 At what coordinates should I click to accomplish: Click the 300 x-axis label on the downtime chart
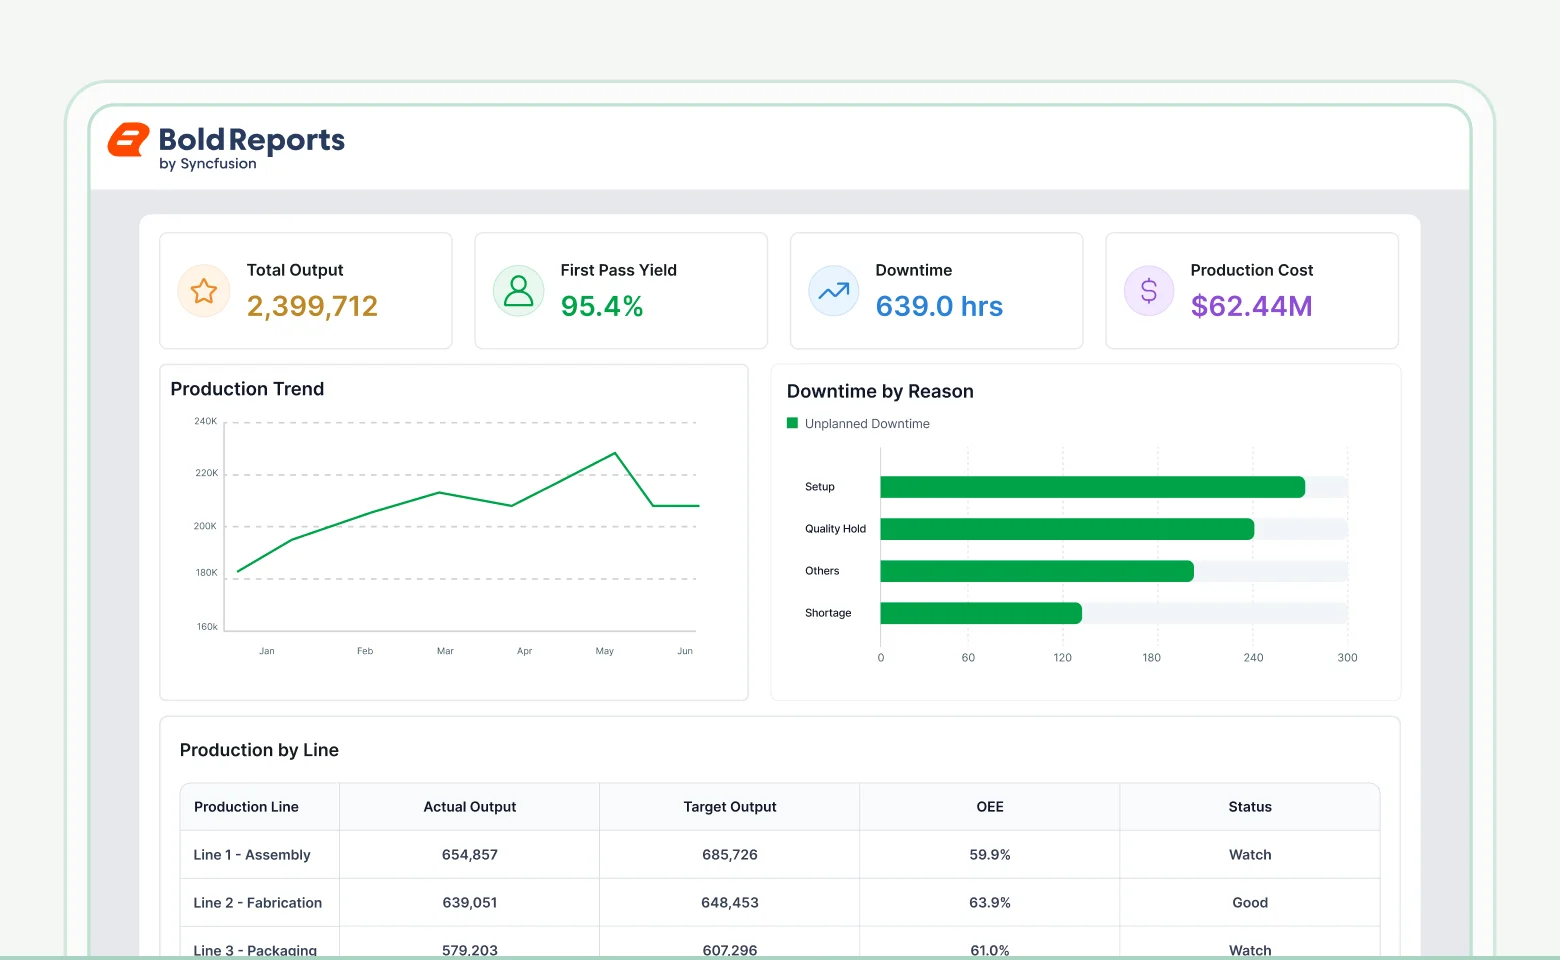pos(1347,658)
